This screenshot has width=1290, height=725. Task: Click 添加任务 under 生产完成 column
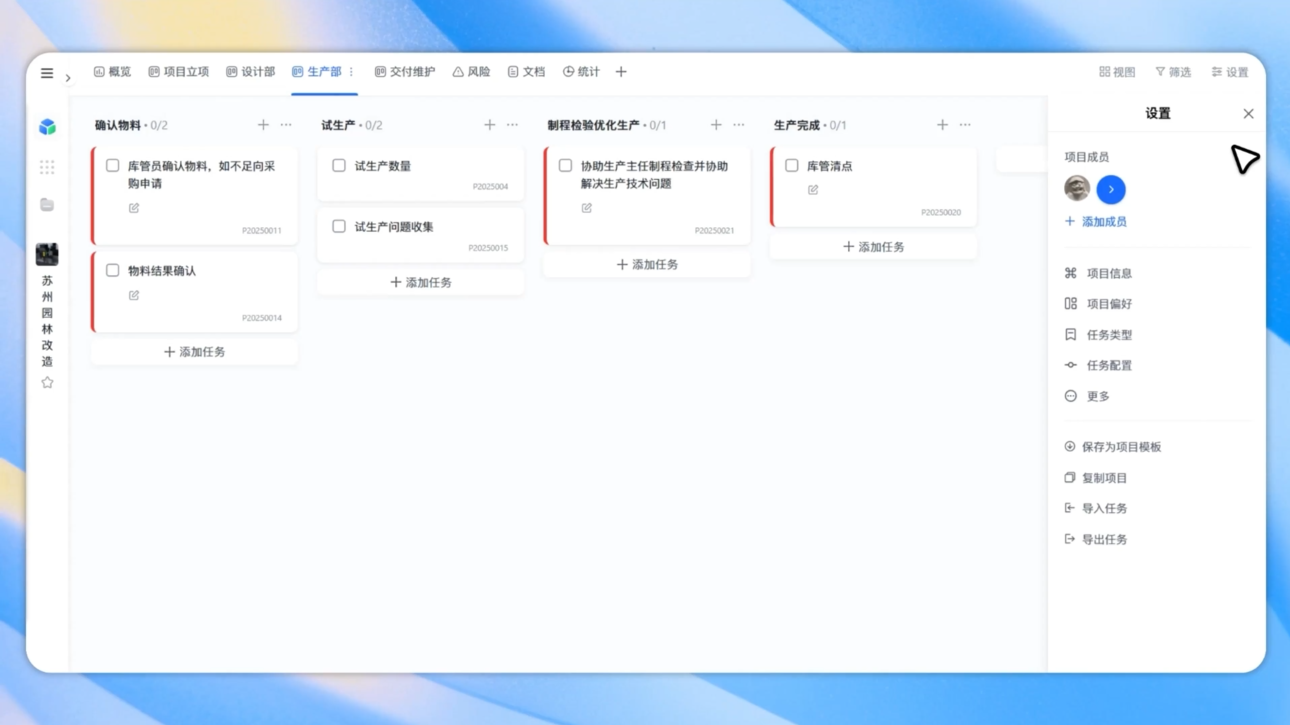click(x=873, y=247)
